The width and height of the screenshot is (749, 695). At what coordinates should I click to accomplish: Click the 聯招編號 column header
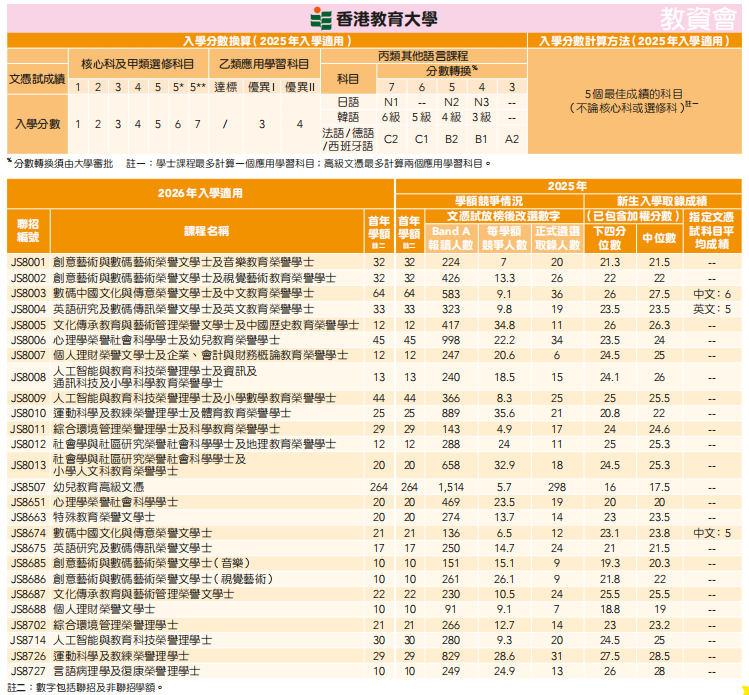click(28, 231)
